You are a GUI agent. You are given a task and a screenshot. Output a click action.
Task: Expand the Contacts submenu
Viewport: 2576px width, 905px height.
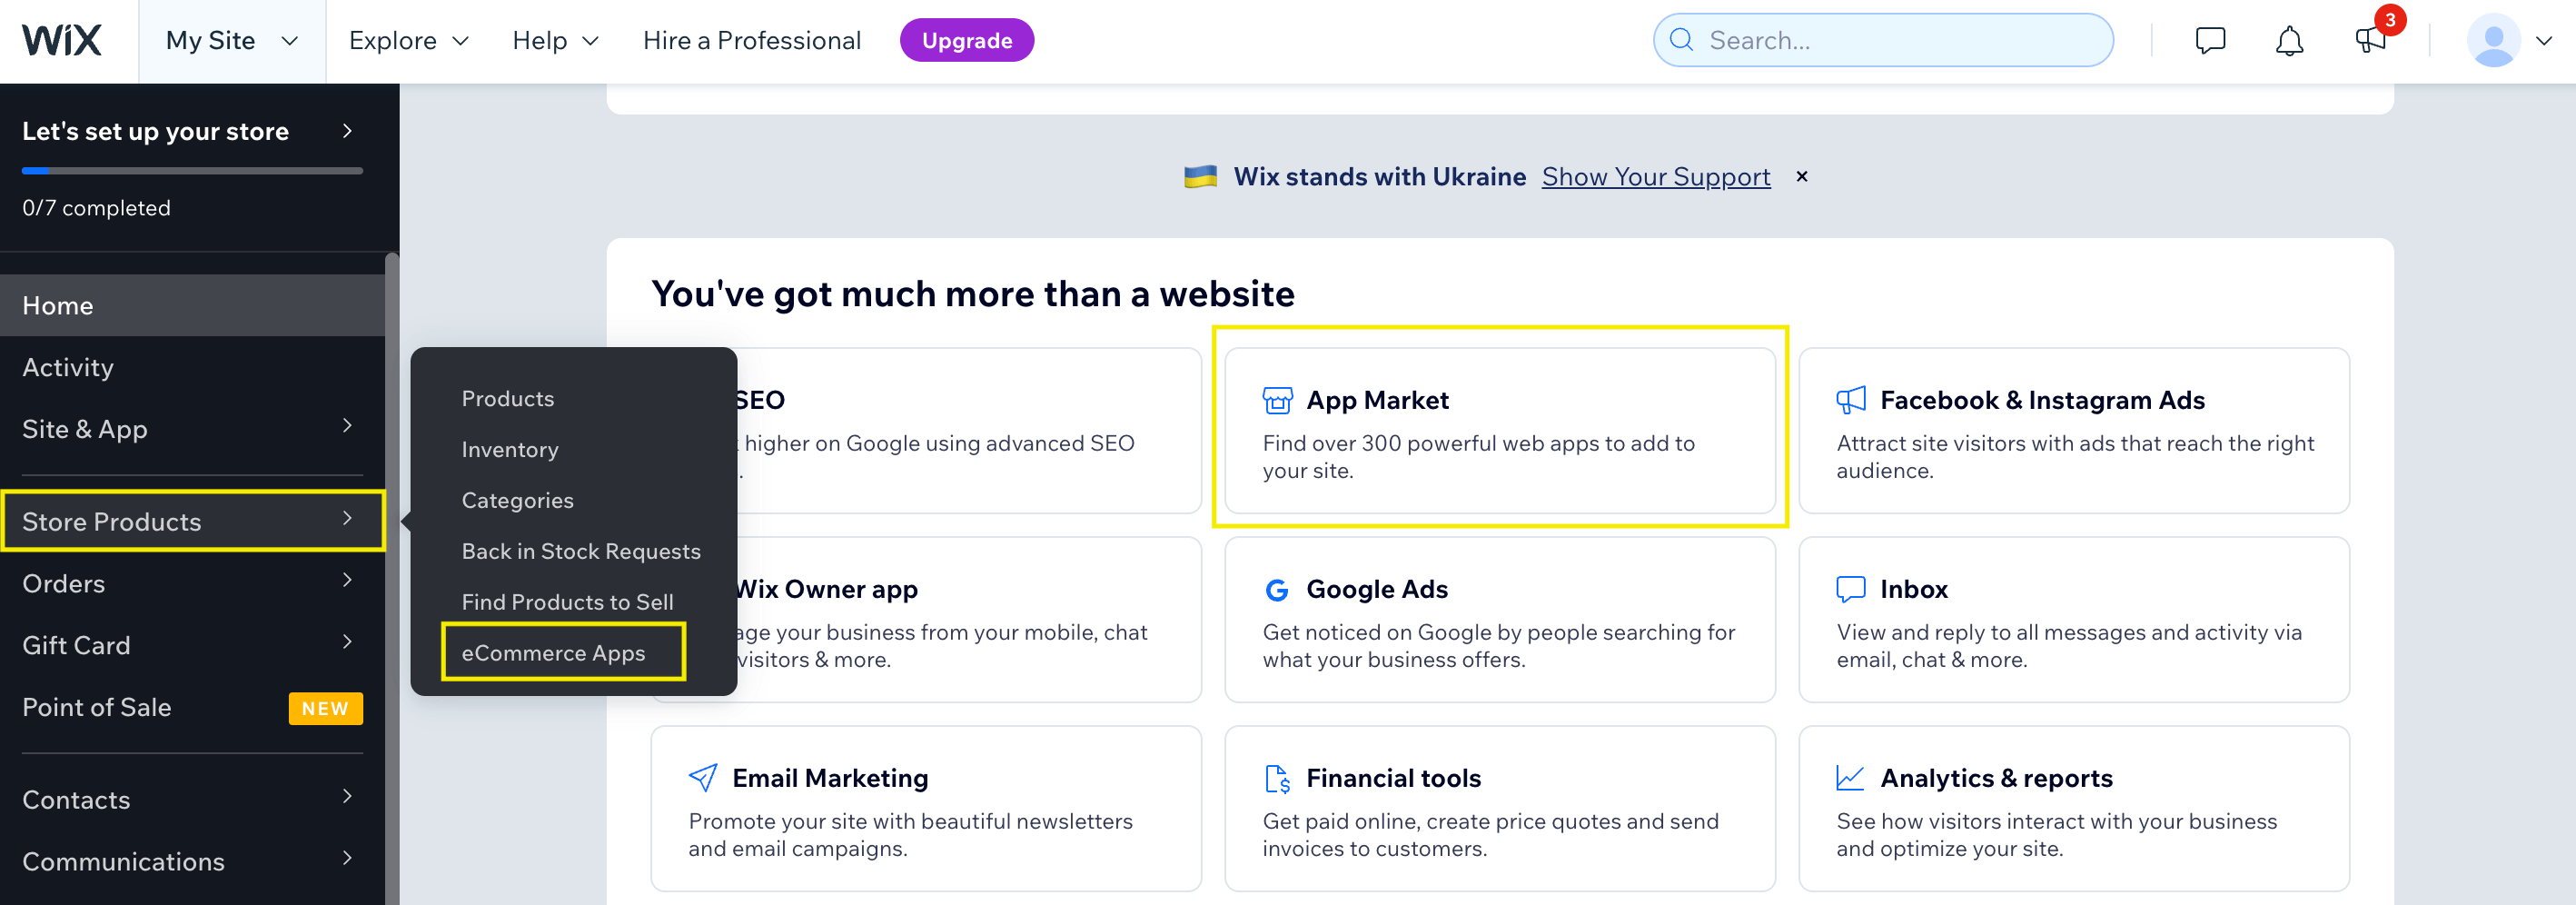coord(347,797)
